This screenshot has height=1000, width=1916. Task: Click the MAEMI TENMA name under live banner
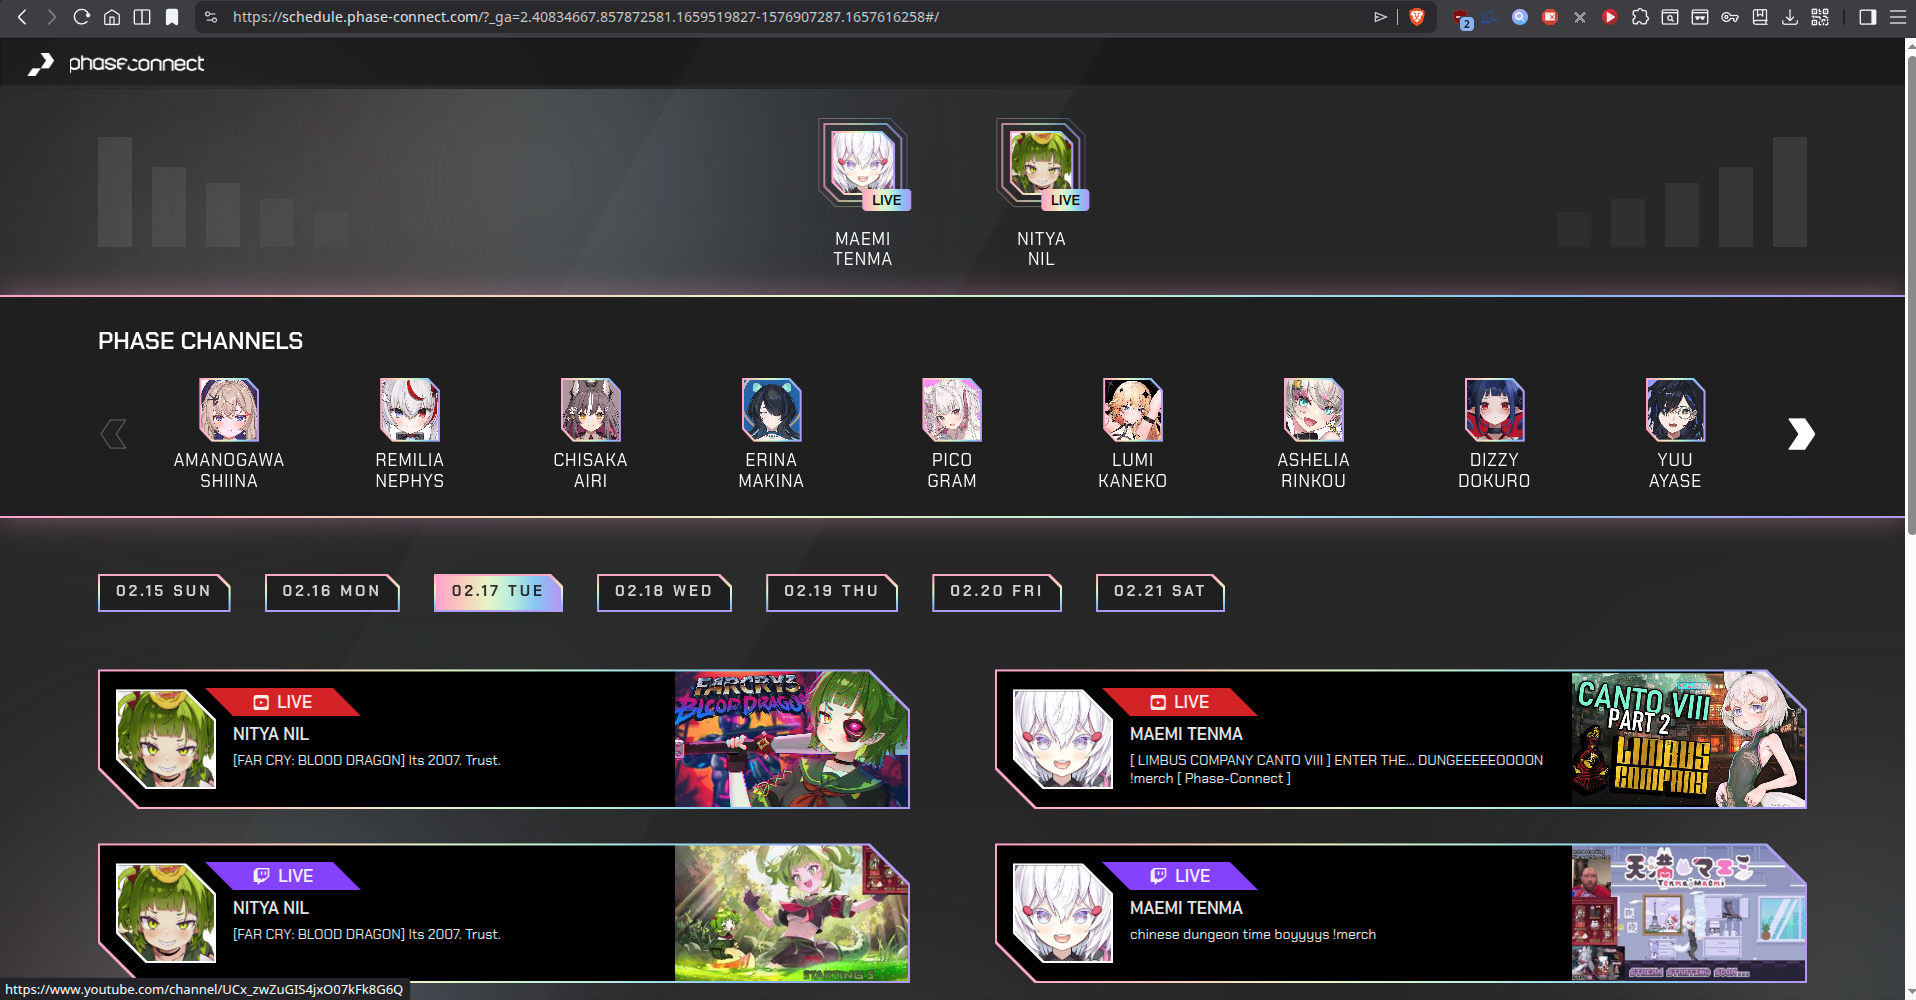[863, 249]
